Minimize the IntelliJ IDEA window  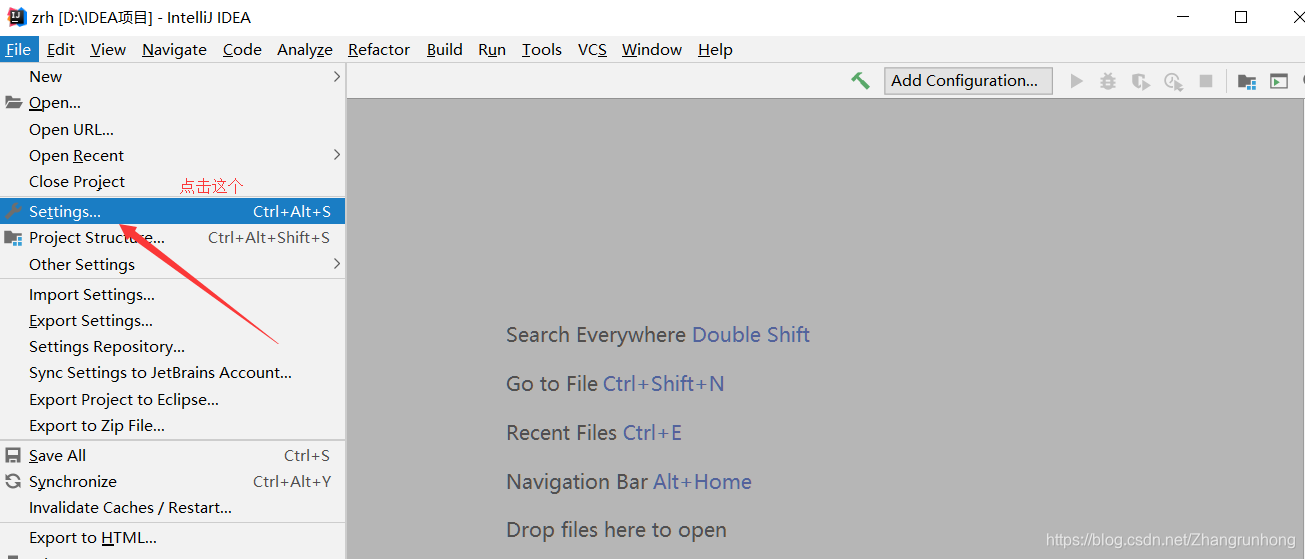(x=1185, y=17)
